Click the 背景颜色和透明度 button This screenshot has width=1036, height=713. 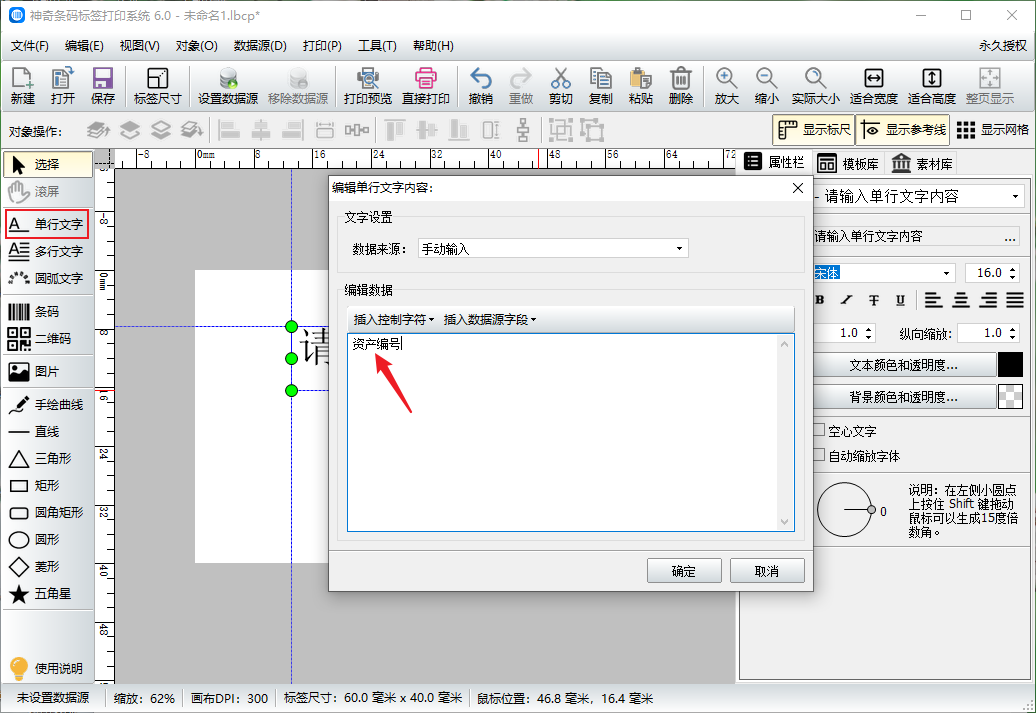coord(904,396)
